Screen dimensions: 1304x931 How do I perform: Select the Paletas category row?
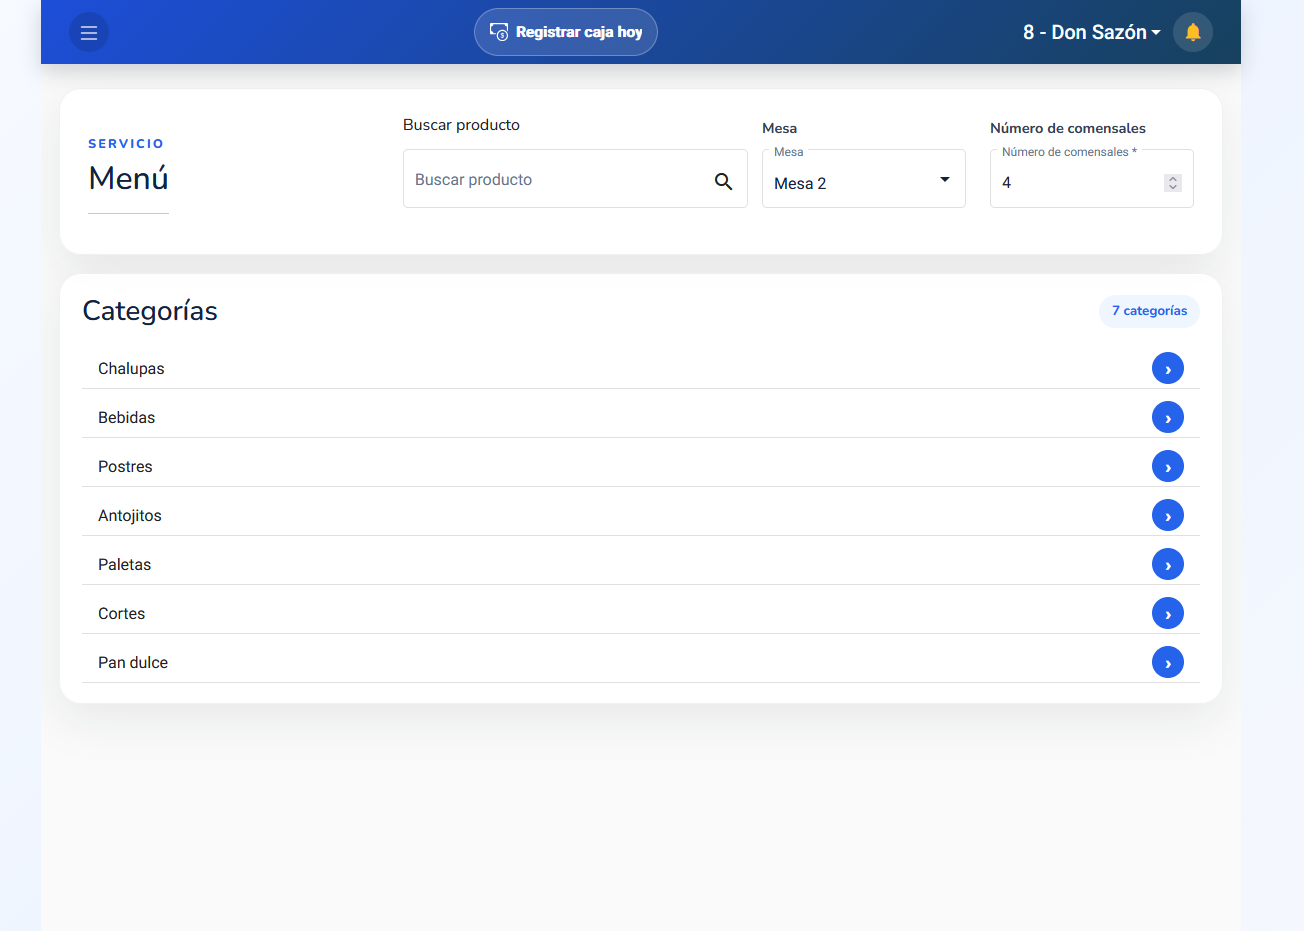(x=641, y=564)
